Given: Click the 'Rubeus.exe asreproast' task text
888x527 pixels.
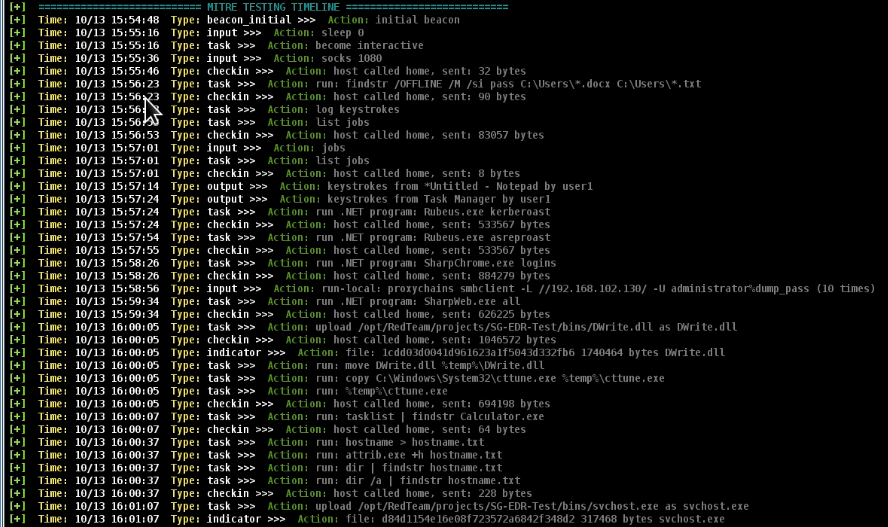Looking at the screenshot, I should coord(487,238).
